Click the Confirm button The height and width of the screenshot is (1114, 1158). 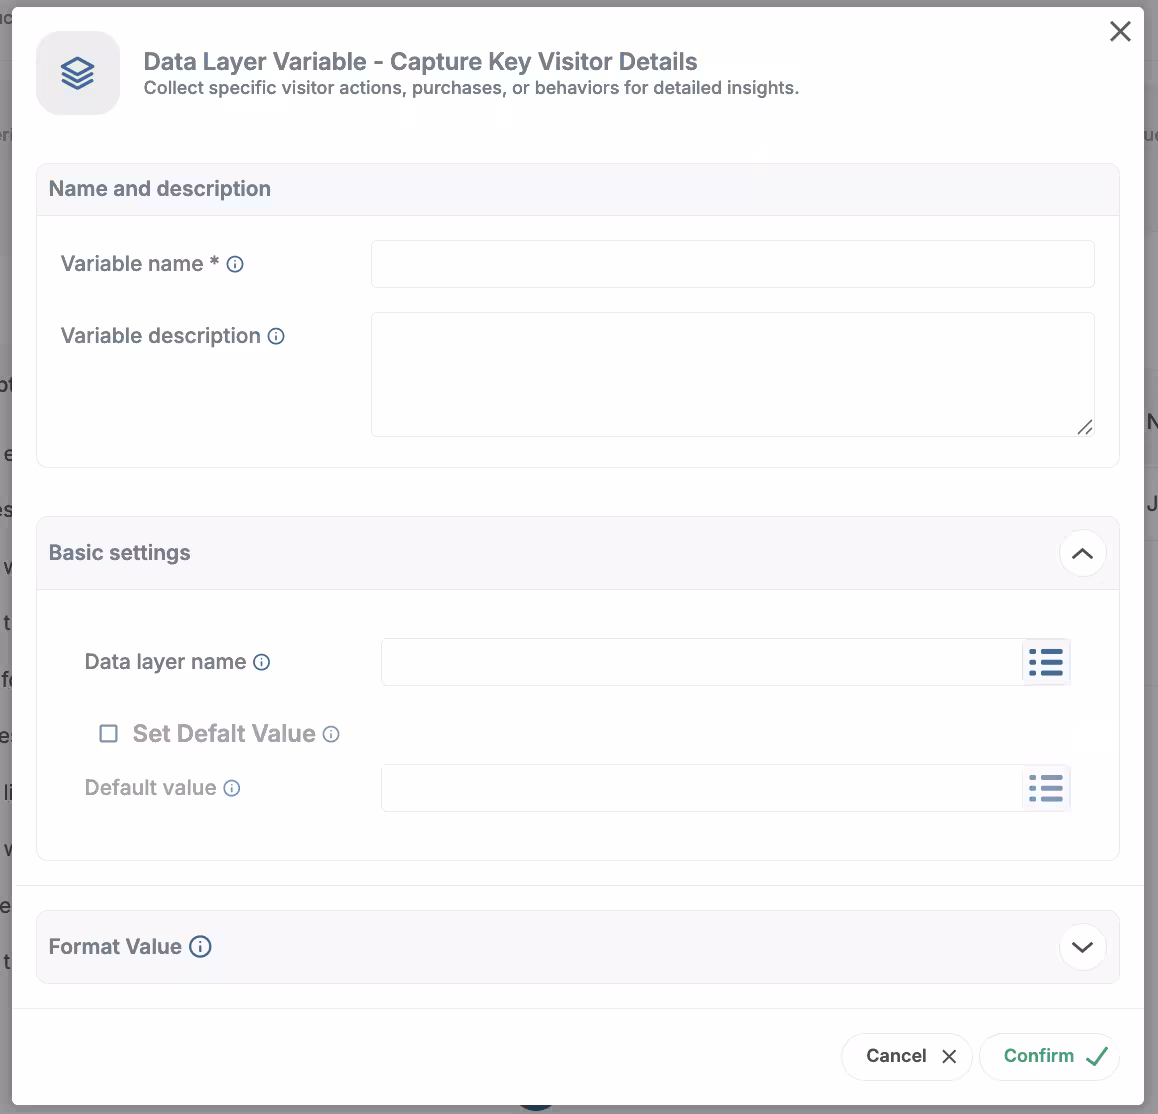(x=1050, y=1056)
